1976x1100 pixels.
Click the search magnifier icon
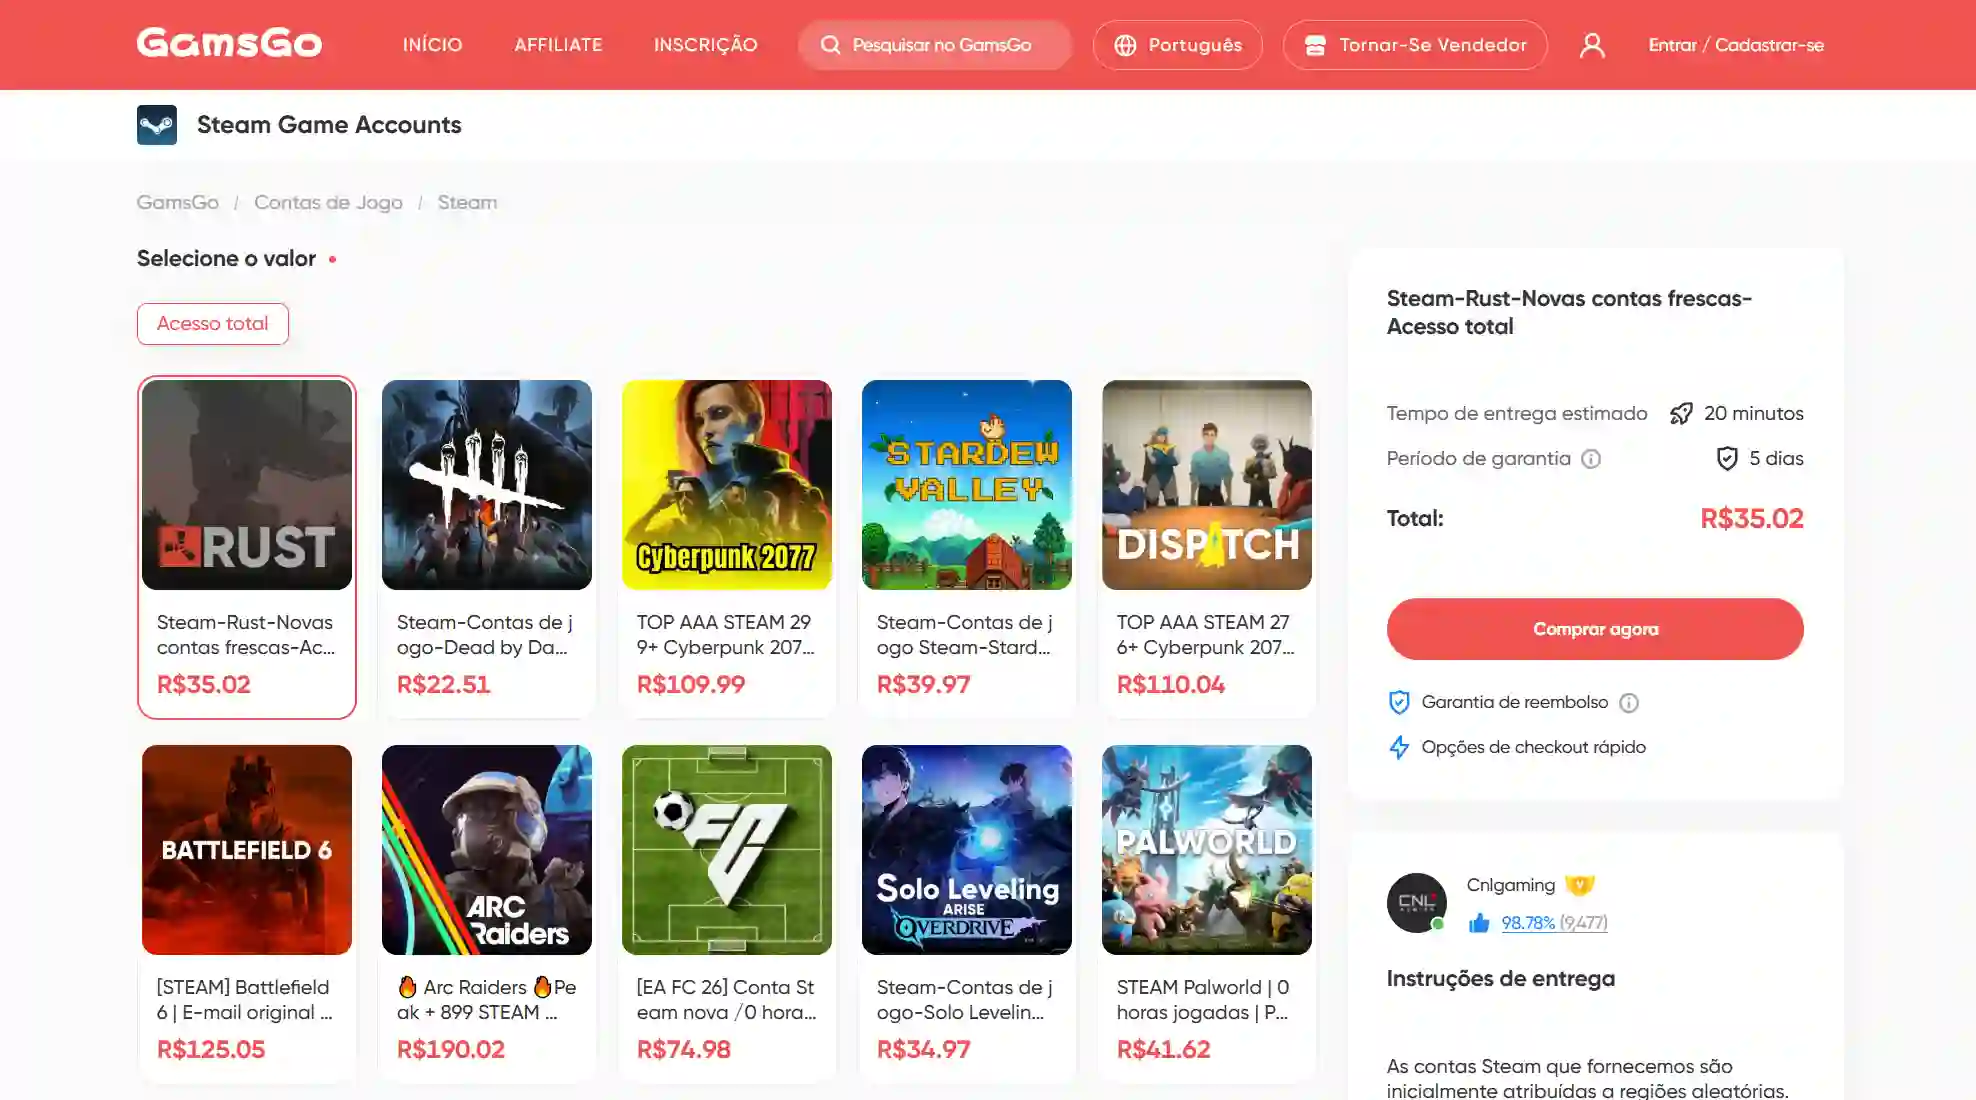(830, 45)
